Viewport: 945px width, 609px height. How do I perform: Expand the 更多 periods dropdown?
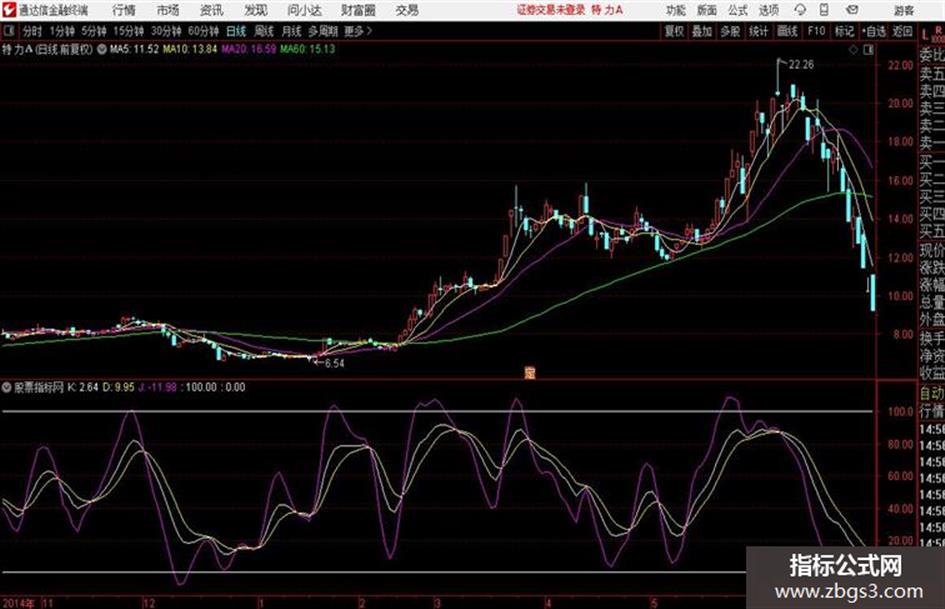[358, 31]
